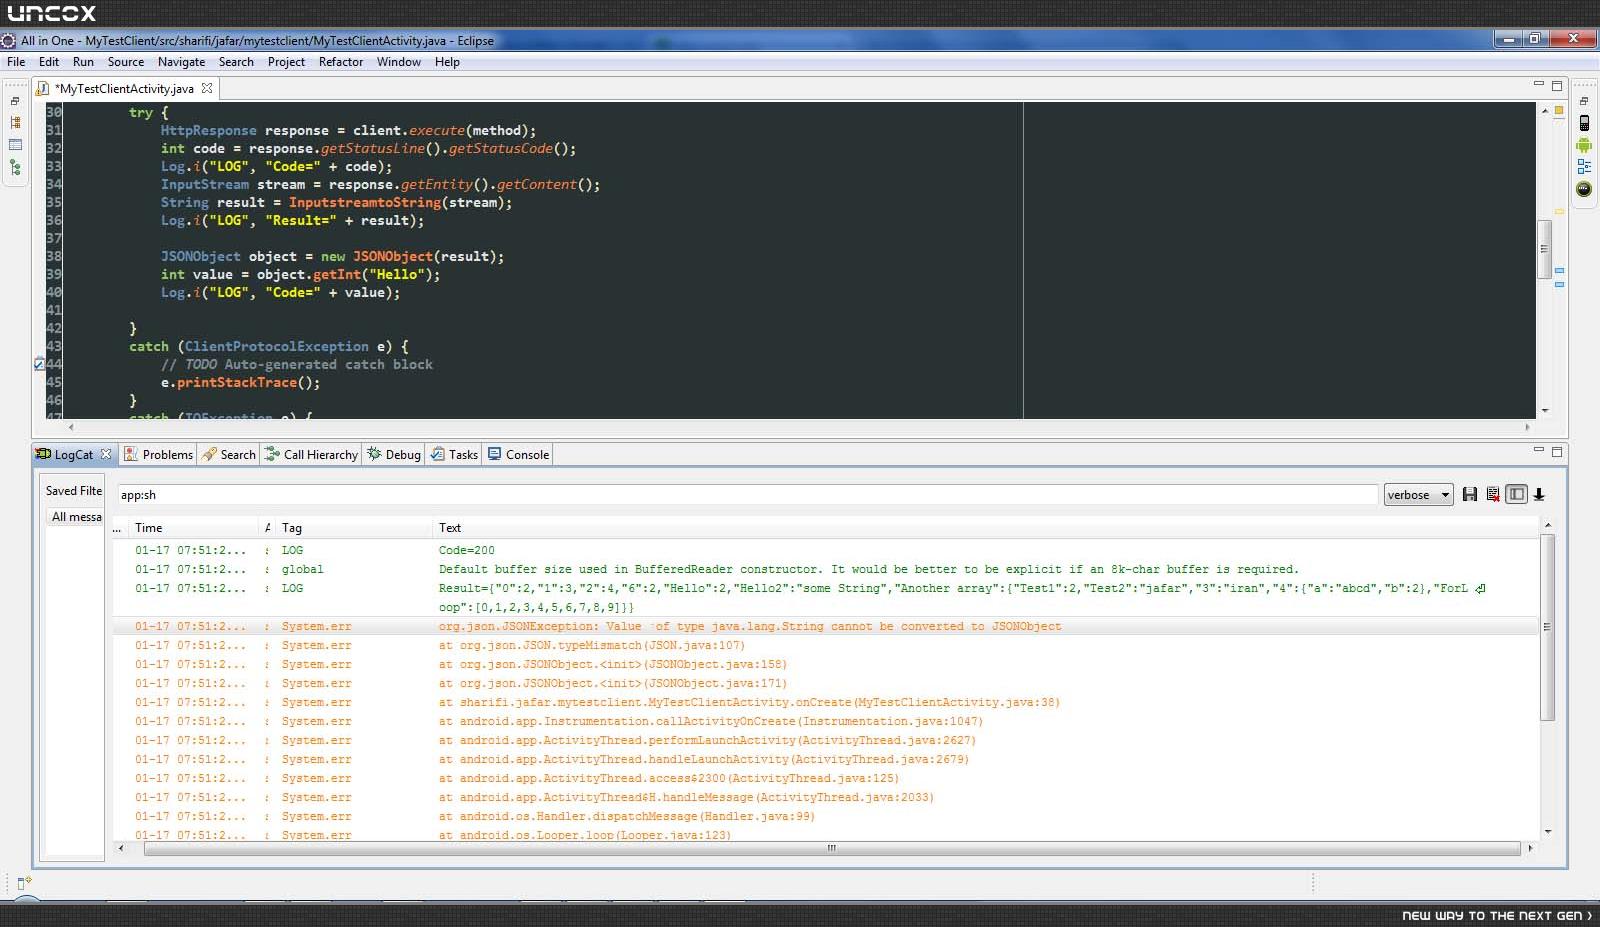Open the Project menu
The image size is (1600, 927).
tap(286, 62)
